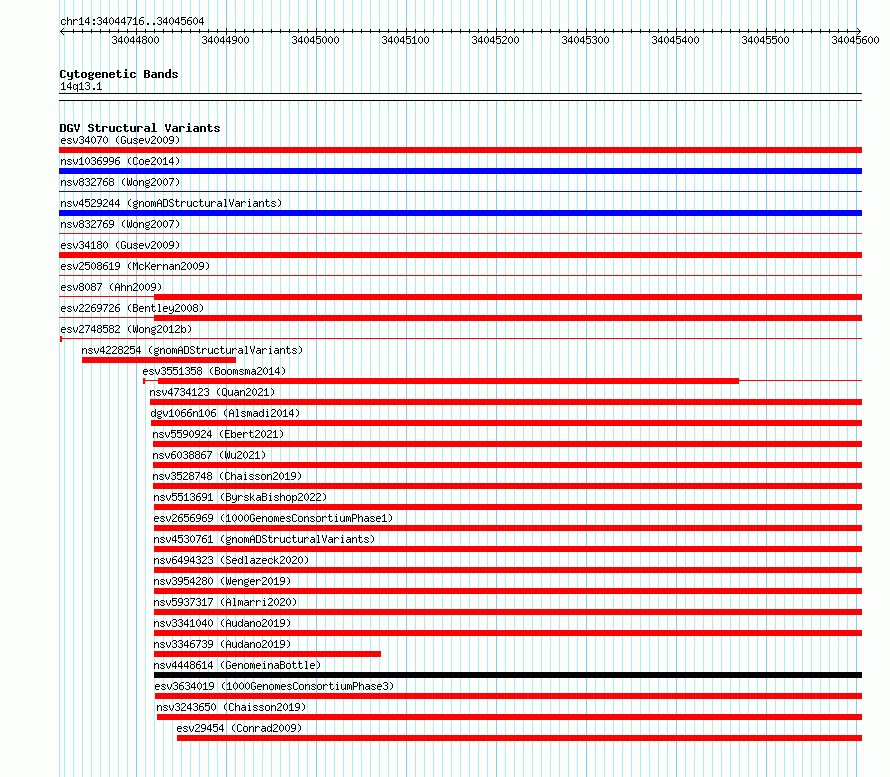Open variant nsv6494323 (Sedlazeck2020)
Screen dimensions: 890x777
tap(231, 560)
